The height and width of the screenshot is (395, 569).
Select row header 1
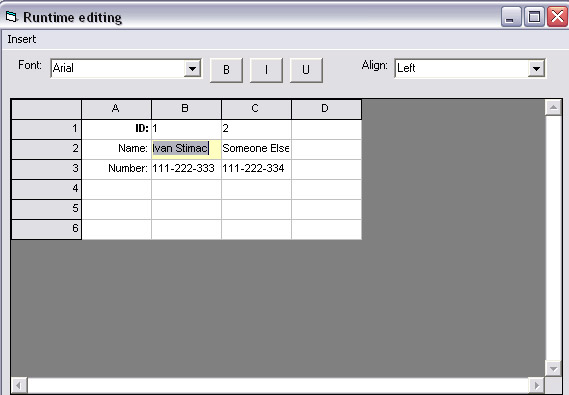tap(46, 129)
